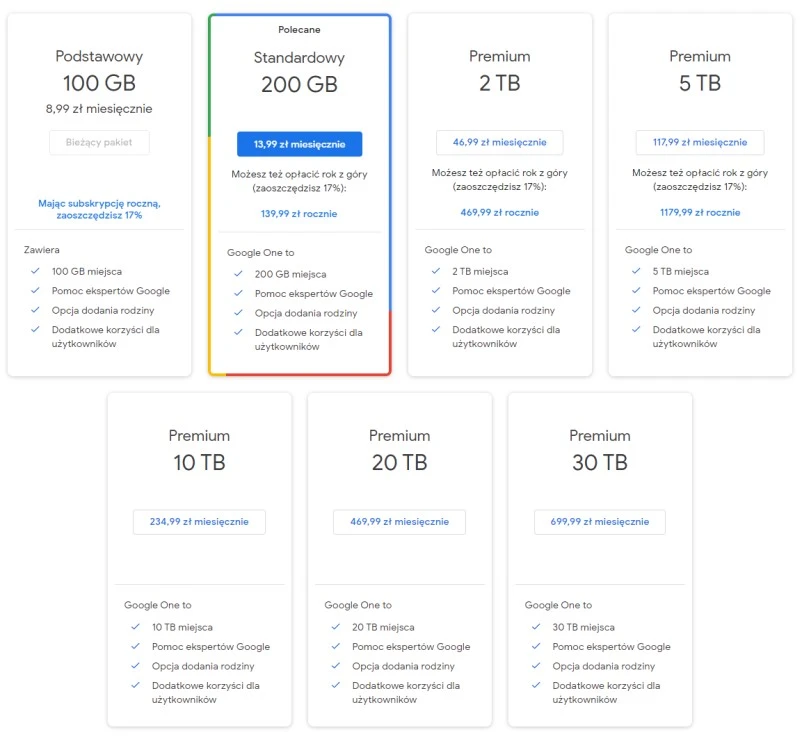
Task: Select the Polecane Standardowy plan card
Action: (299, 60)
